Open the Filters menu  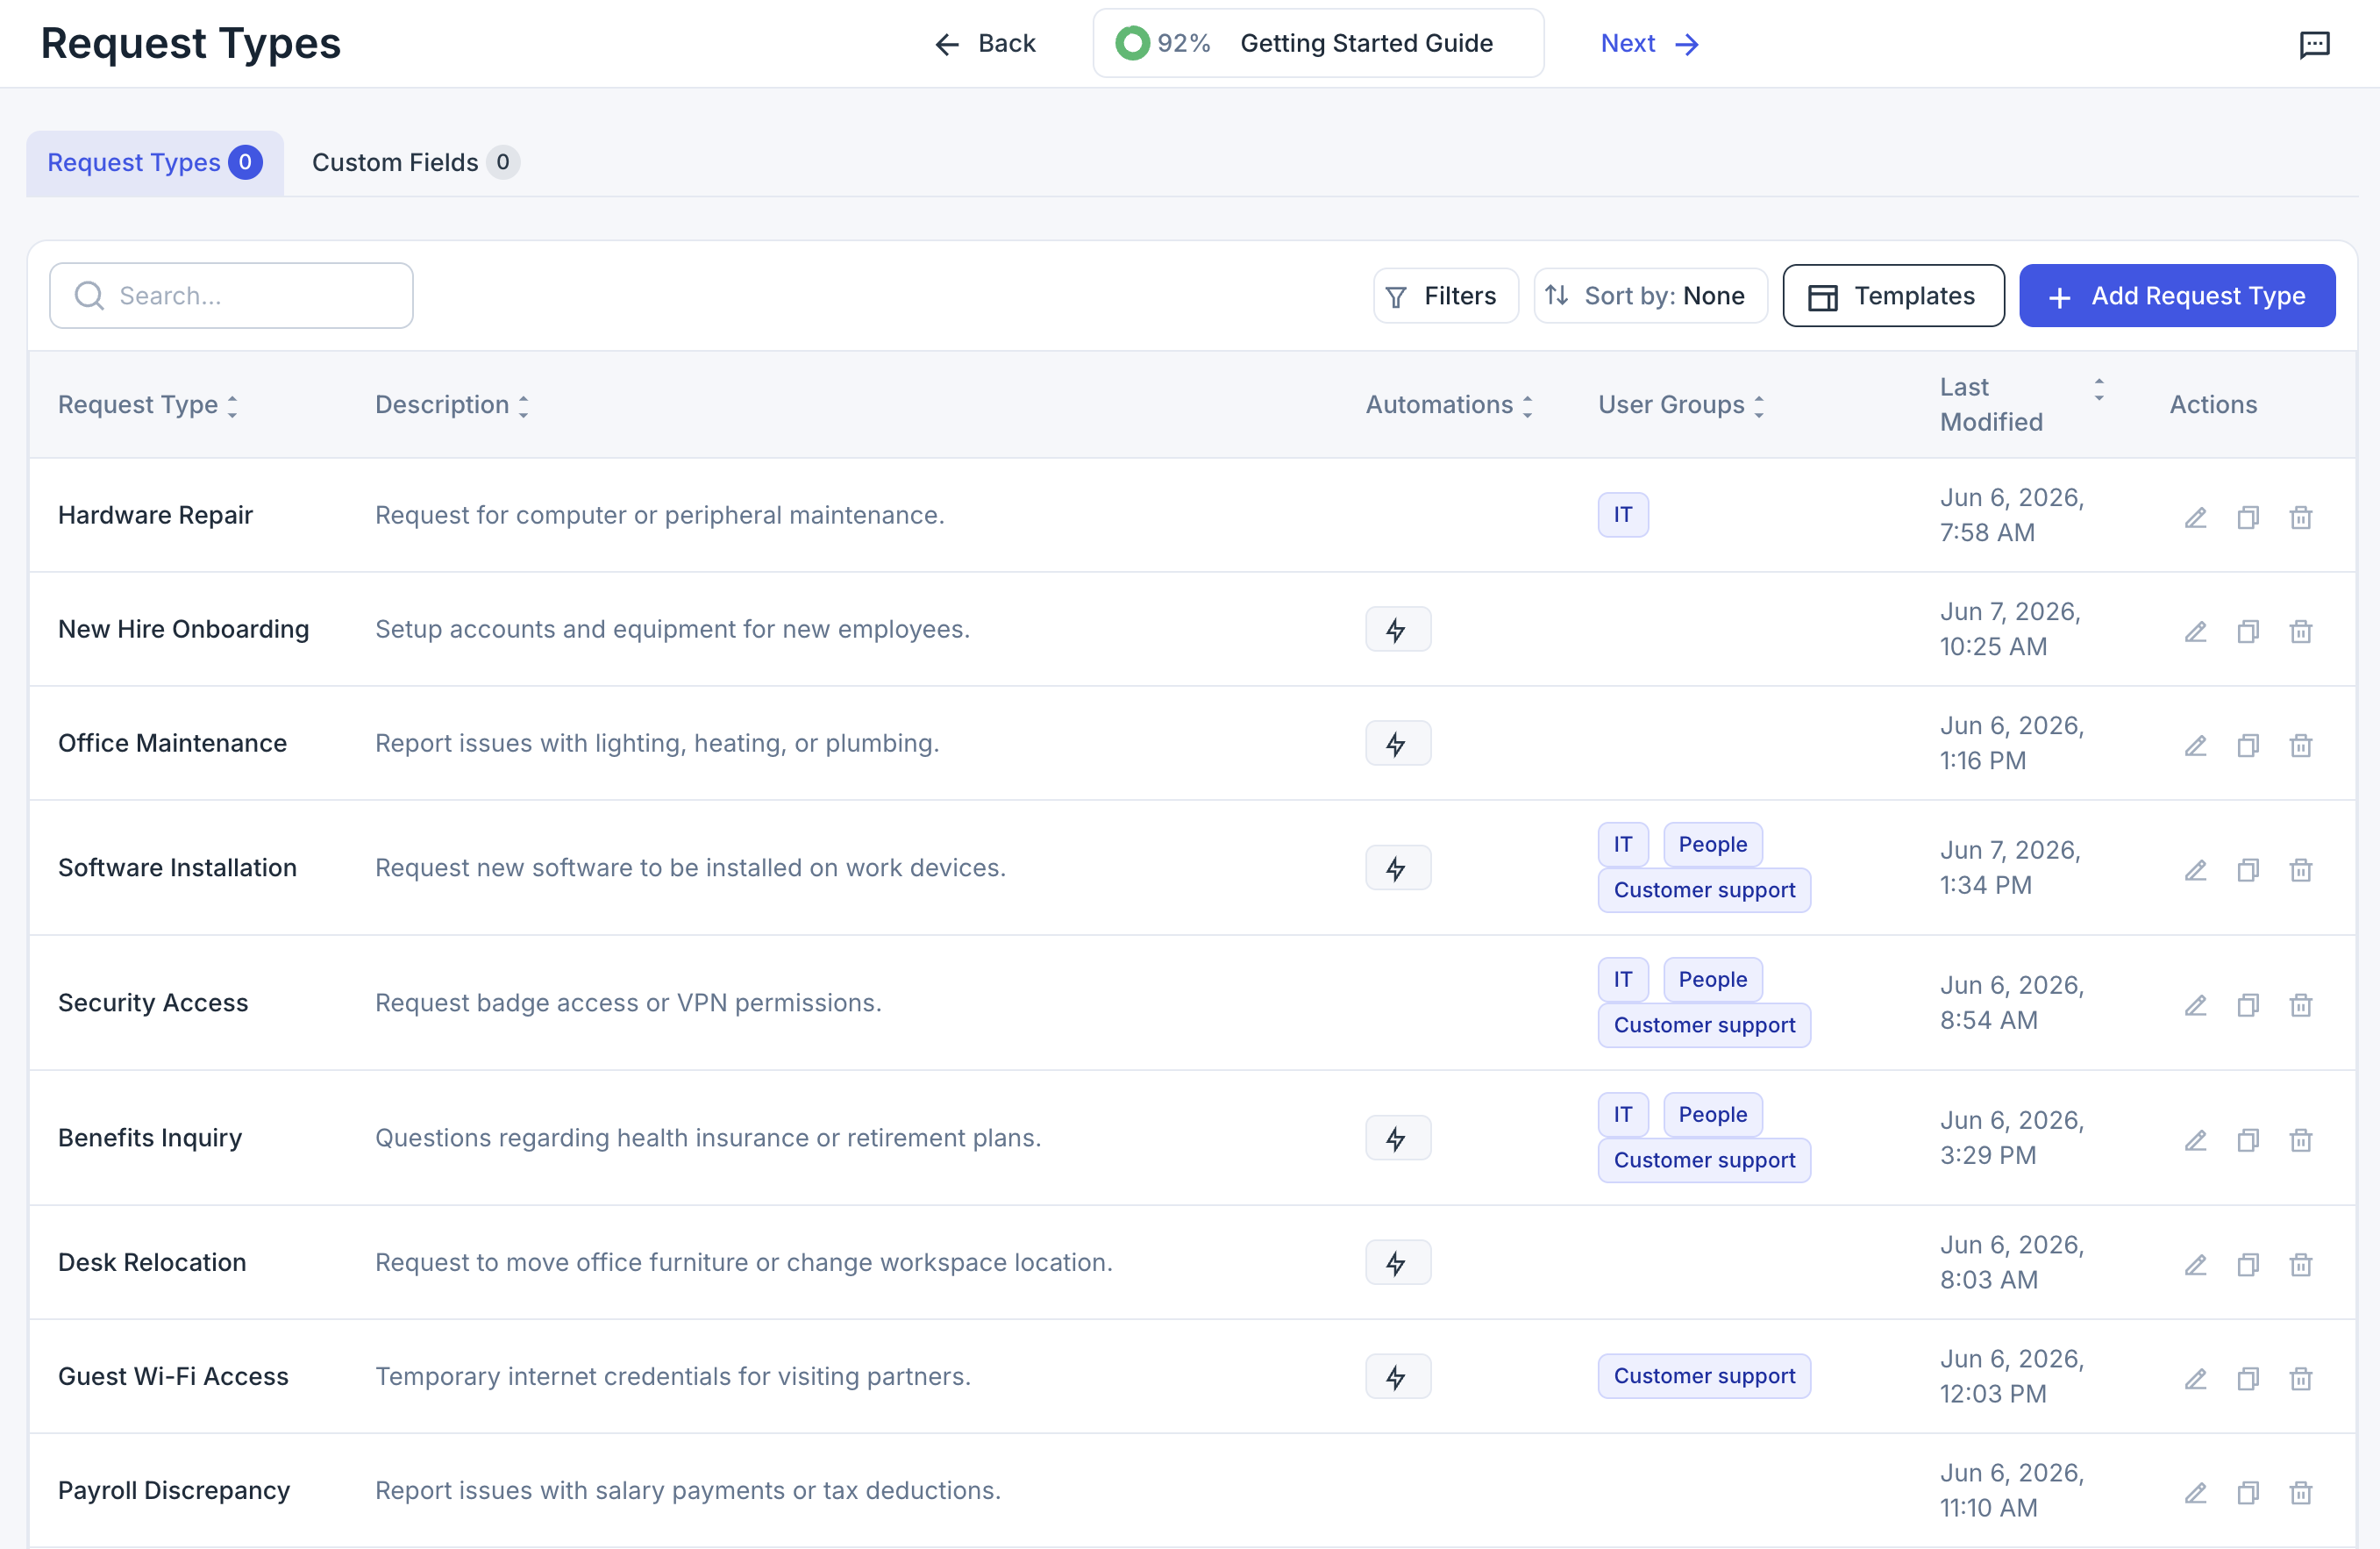(1445, 296)
